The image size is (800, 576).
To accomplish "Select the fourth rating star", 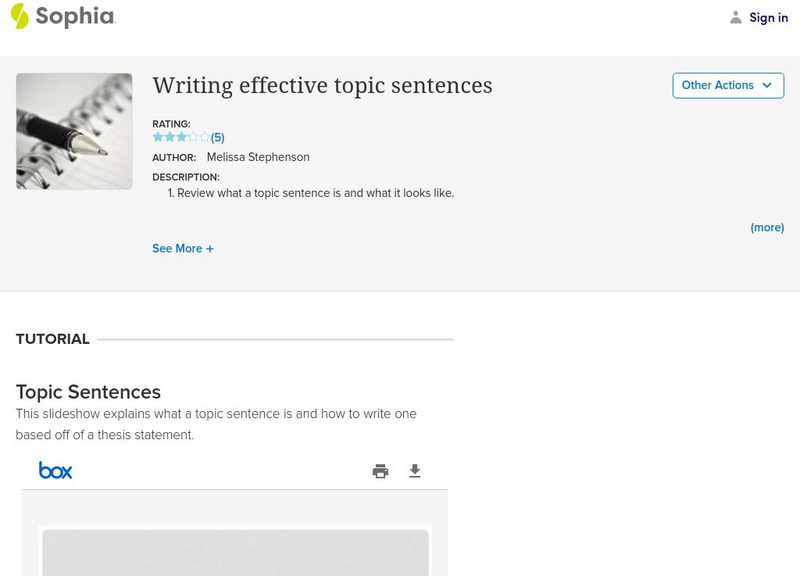I will click(193, 137).
